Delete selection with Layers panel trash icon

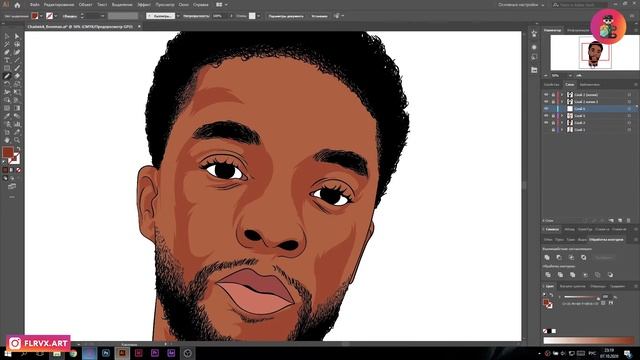(x=629, y=220)
